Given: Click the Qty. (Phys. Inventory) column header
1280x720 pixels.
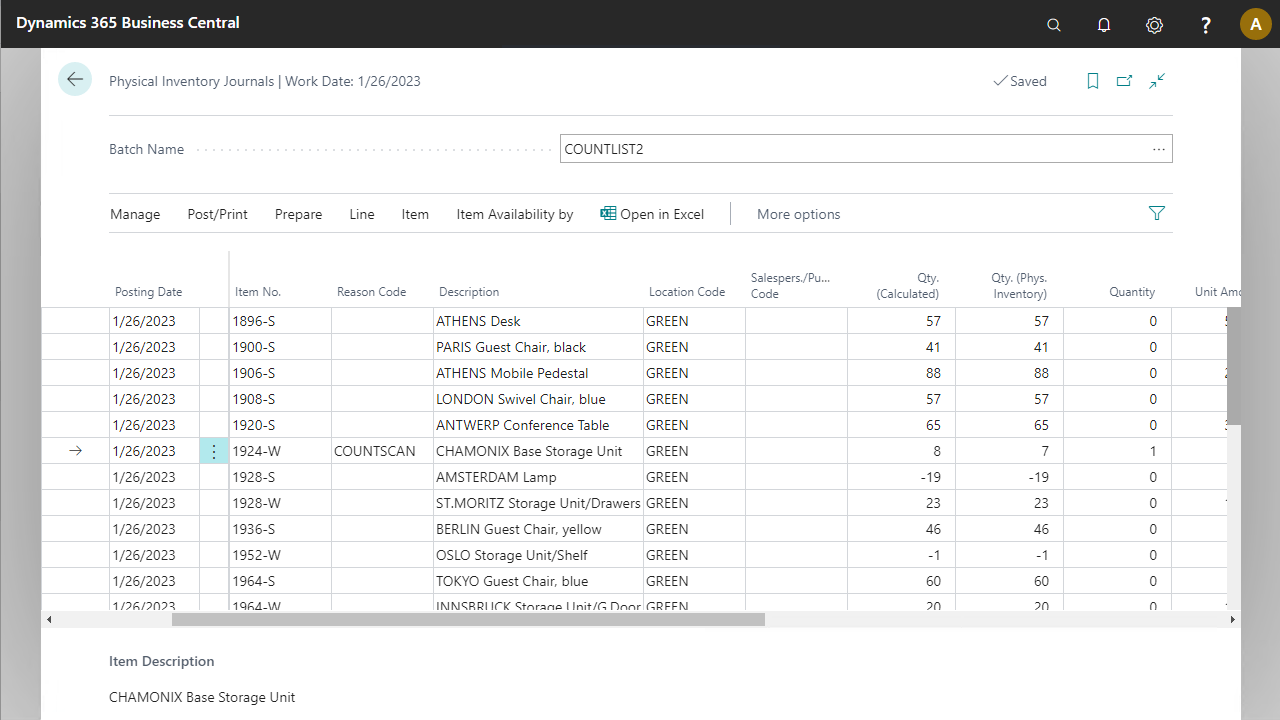Looking at the screenshot, I should point(1019,285).
